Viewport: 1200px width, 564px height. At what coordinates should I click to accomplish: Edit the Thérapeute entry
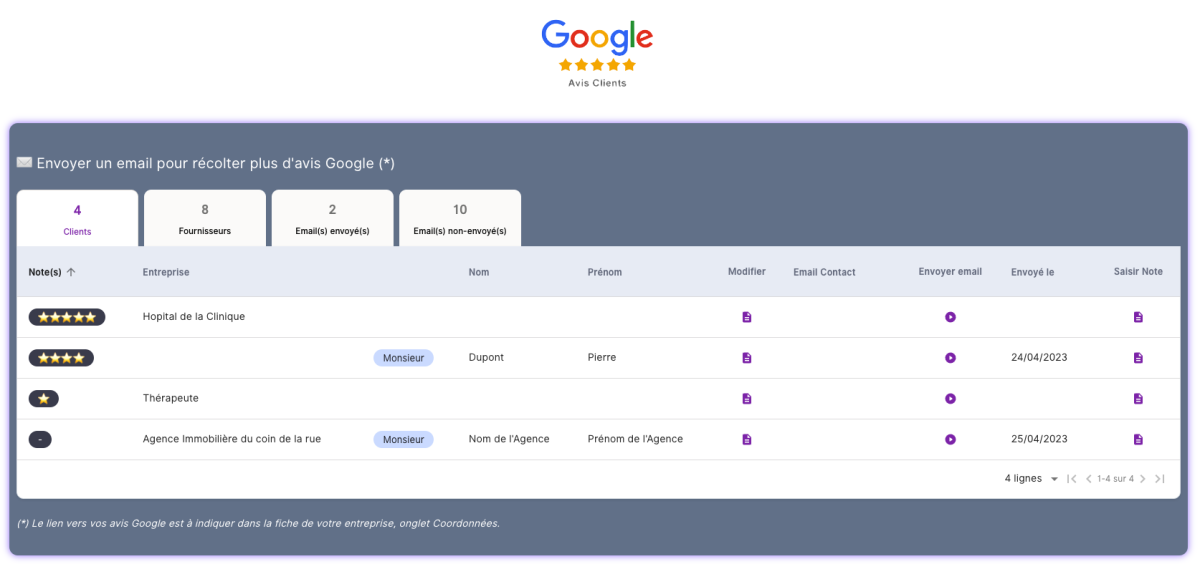(x=747, y=399)
